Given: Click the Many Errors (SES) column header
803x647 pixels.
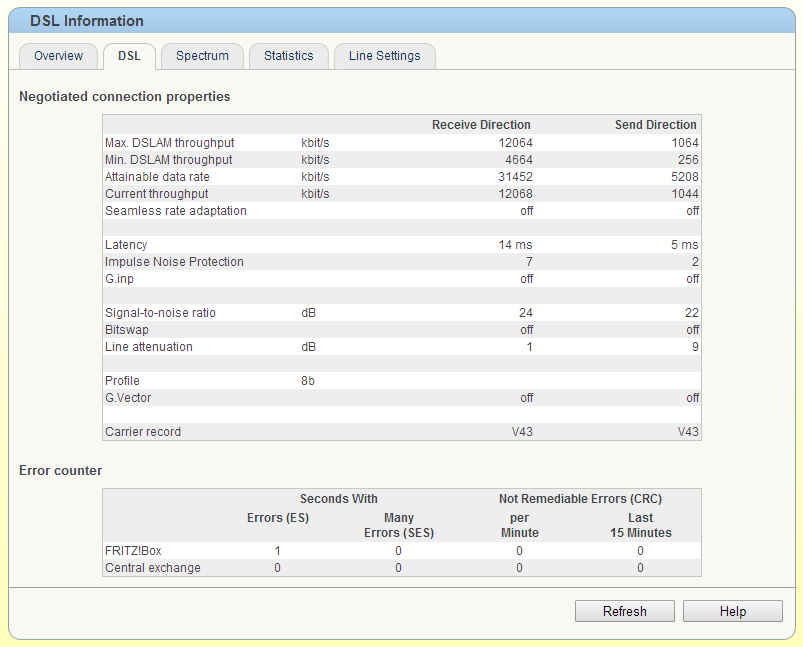Looking at the screenshot, I should click(398, 525).
